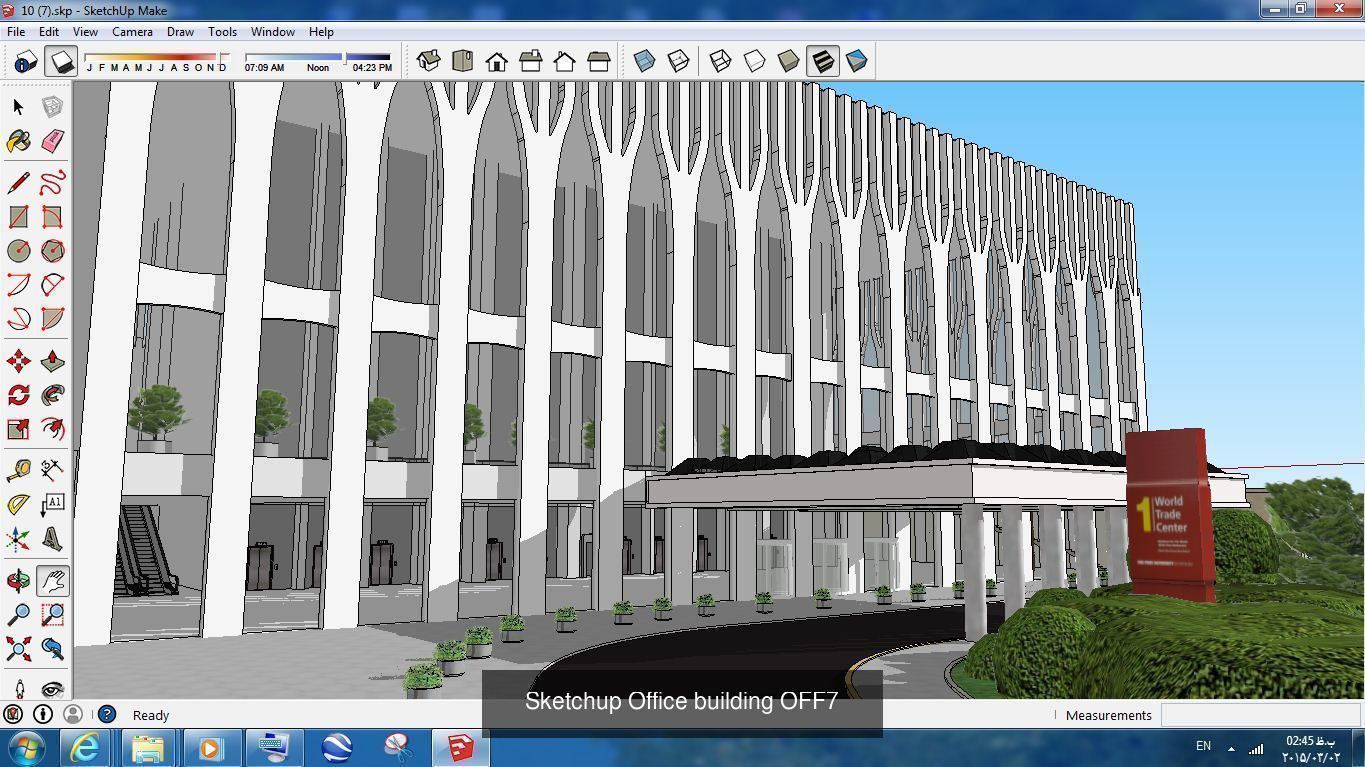Image resolution: width=1365 pixels, height=767 pixels.
Task: Choose the Rotated Rectangle tool
Action: click(x=52, y=217)
